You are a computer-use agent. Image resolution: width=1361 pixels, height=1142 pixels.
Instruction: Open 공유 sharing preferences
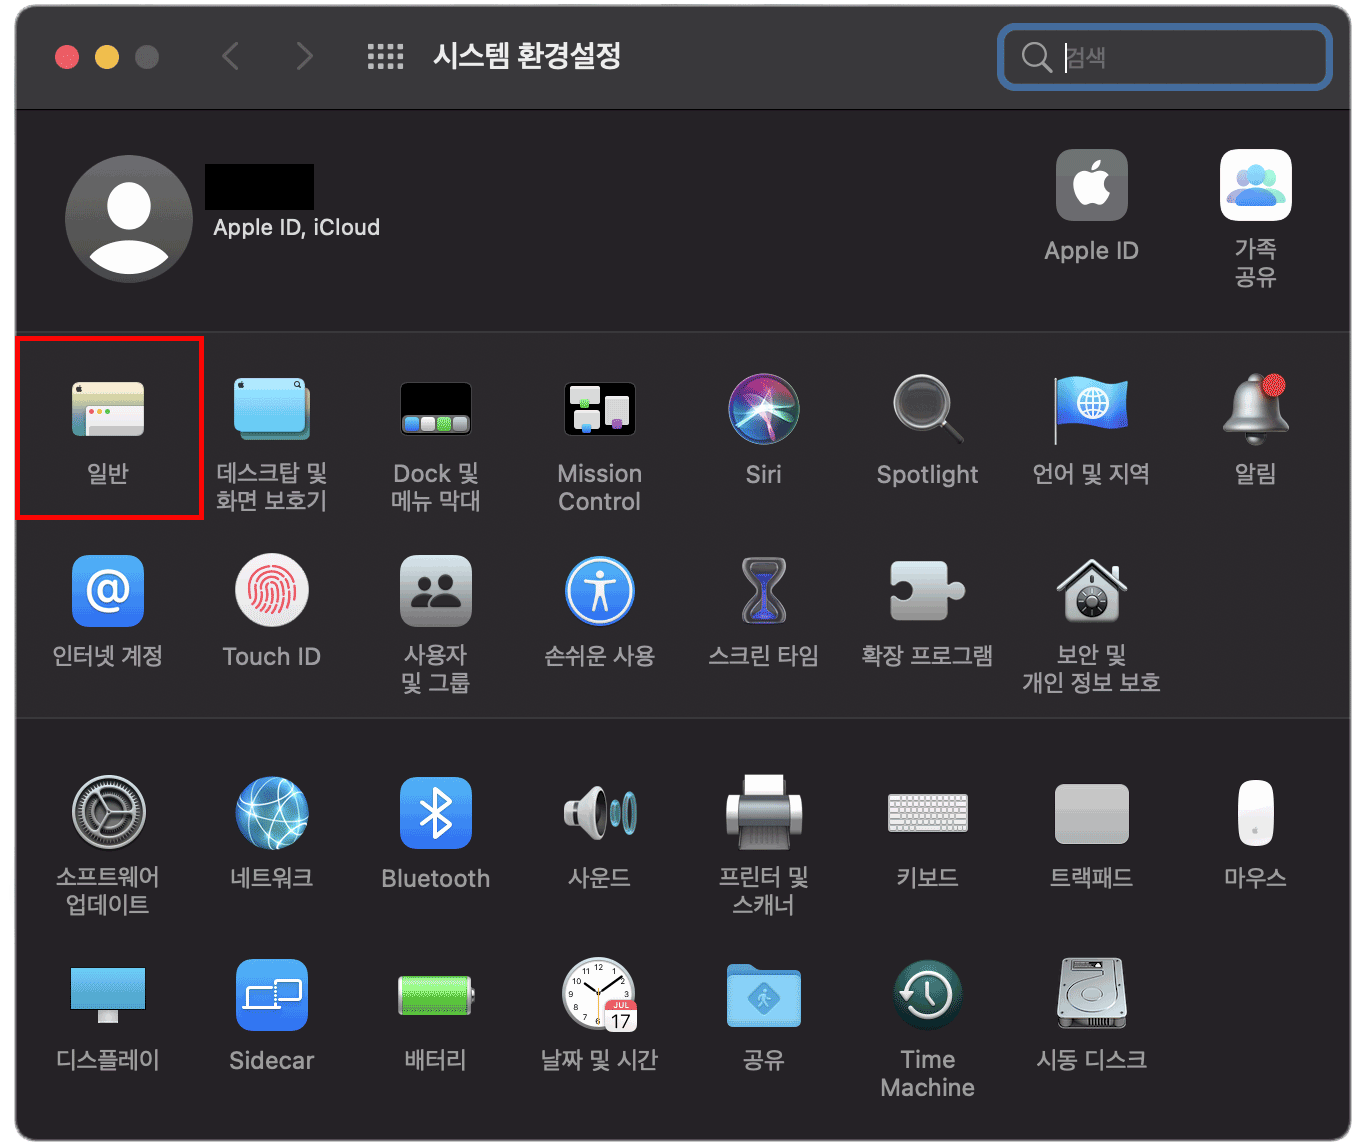point(763,995)
